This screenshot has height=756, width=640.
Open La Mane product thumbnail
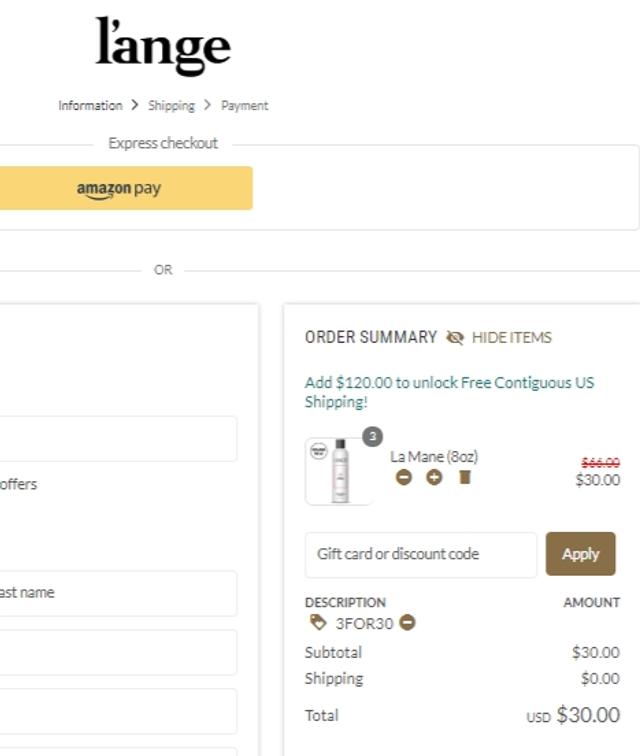338,470
